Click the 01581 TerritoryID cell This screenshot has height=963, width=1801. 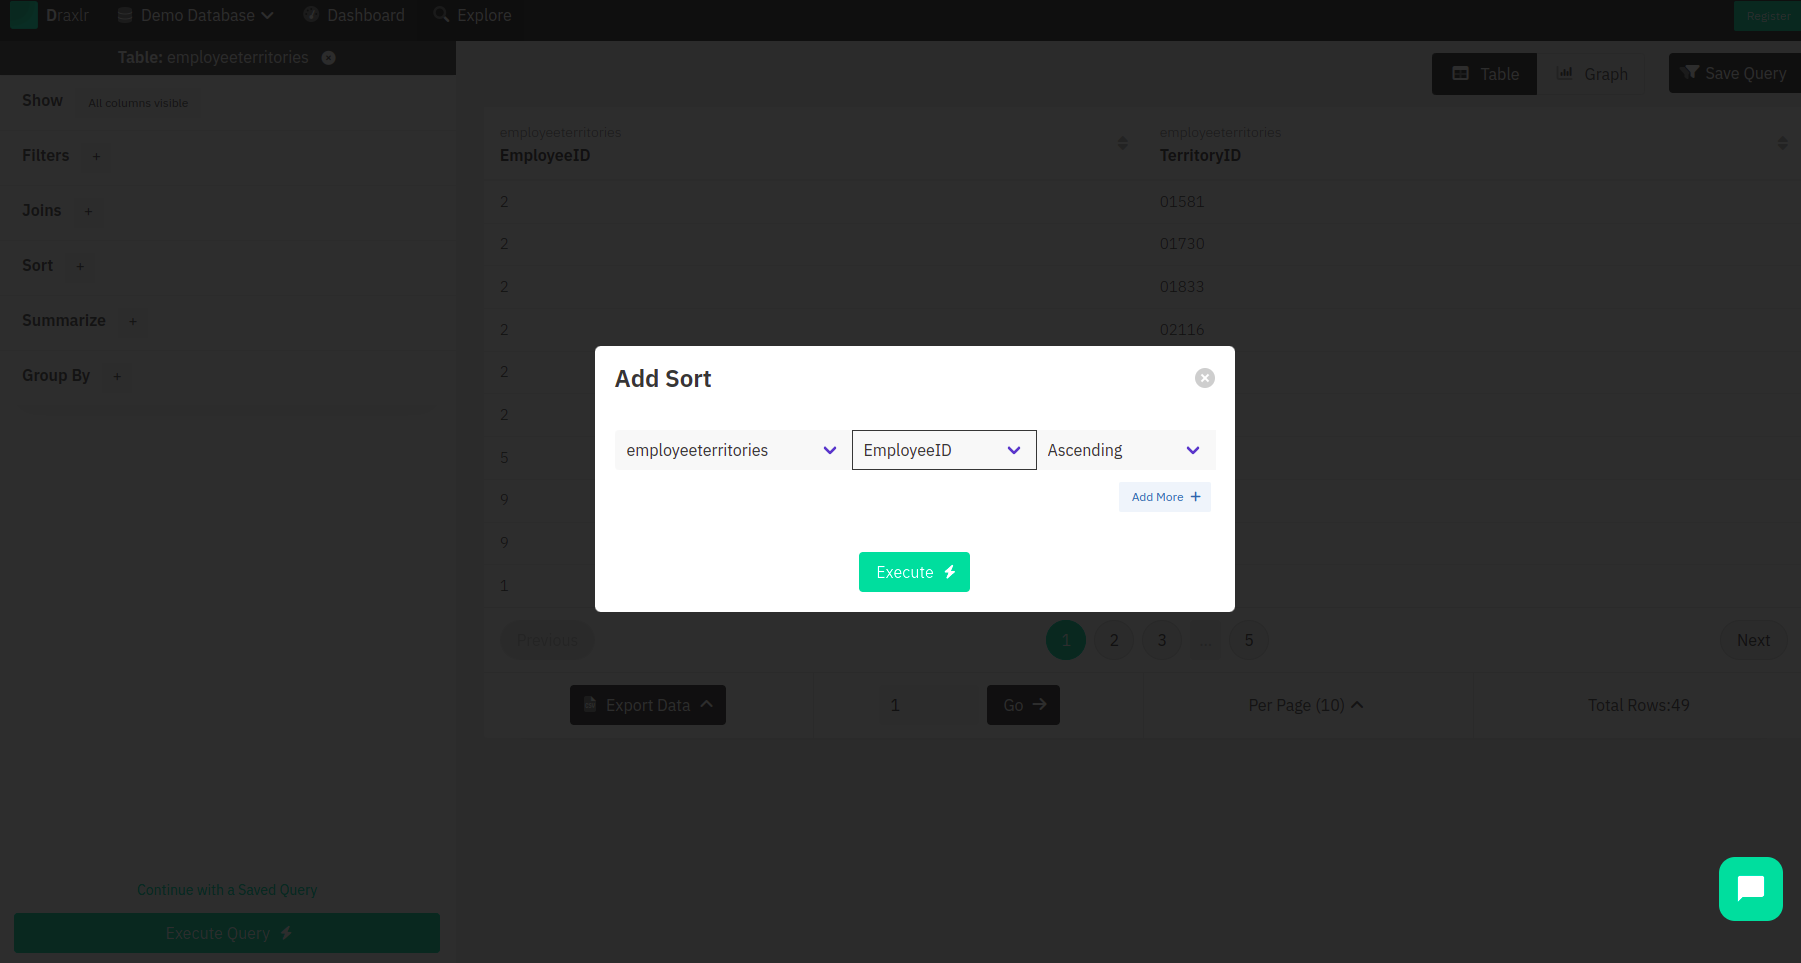pyautogui.click(x=1182, y=202)
